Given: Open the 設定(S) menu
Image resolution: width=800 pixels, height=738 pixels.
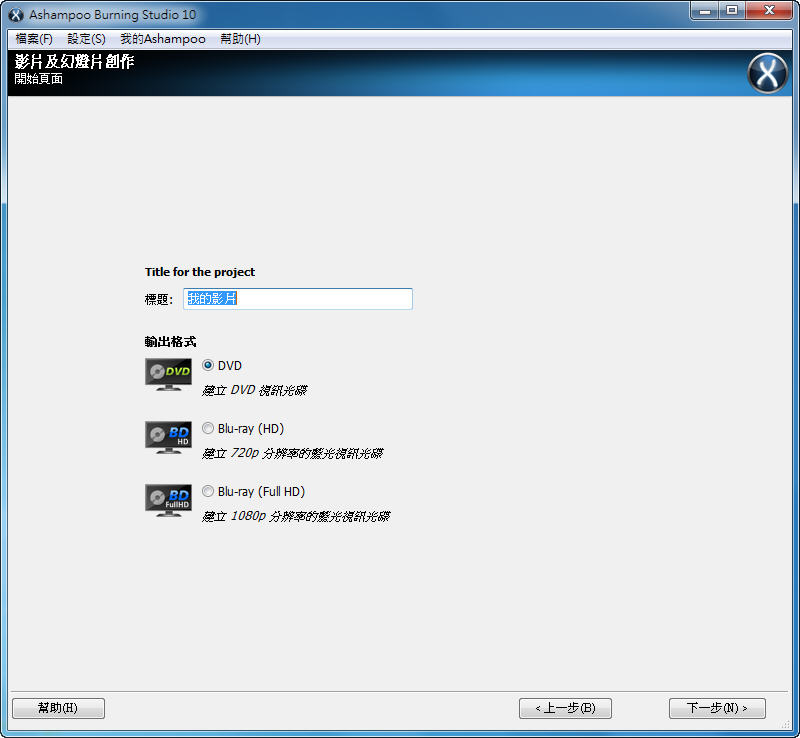Looking at the screenshot, I should (86, 39).
